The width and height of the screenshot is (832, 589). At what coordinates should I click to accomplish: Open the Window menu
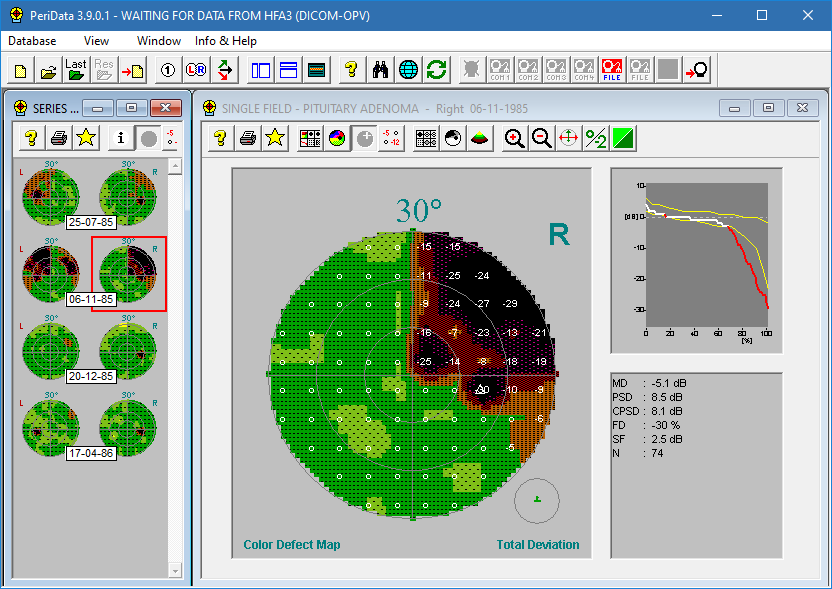159,41
